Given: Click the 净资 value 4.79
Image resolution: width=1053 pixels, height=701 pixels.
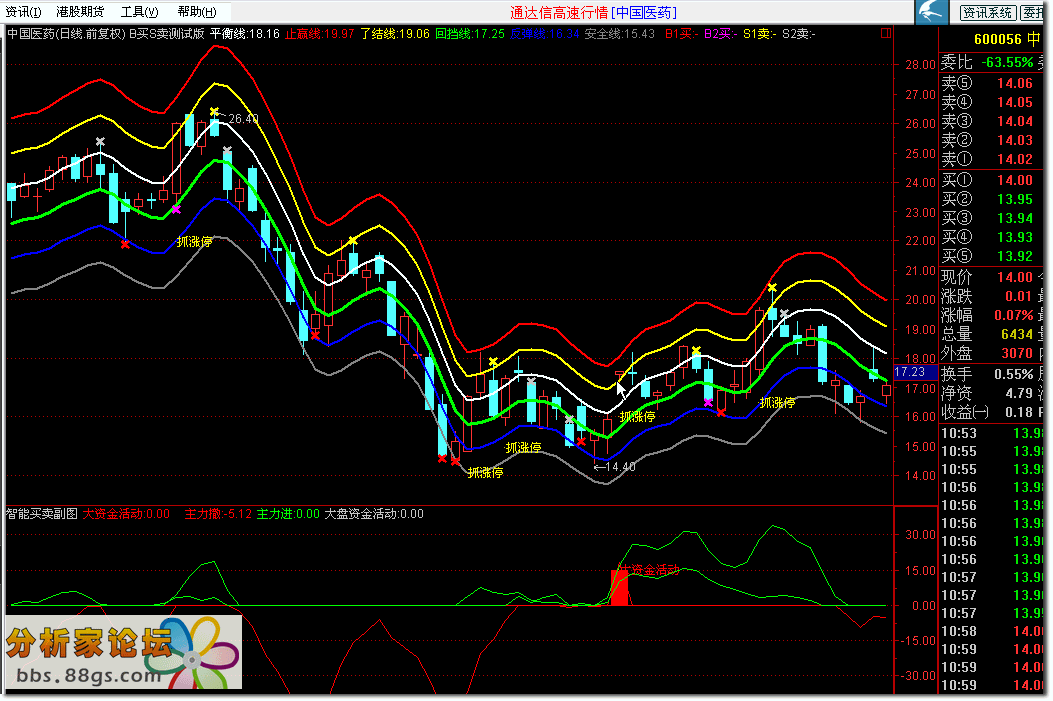Looking at the screenshot, I should 1019,393.
